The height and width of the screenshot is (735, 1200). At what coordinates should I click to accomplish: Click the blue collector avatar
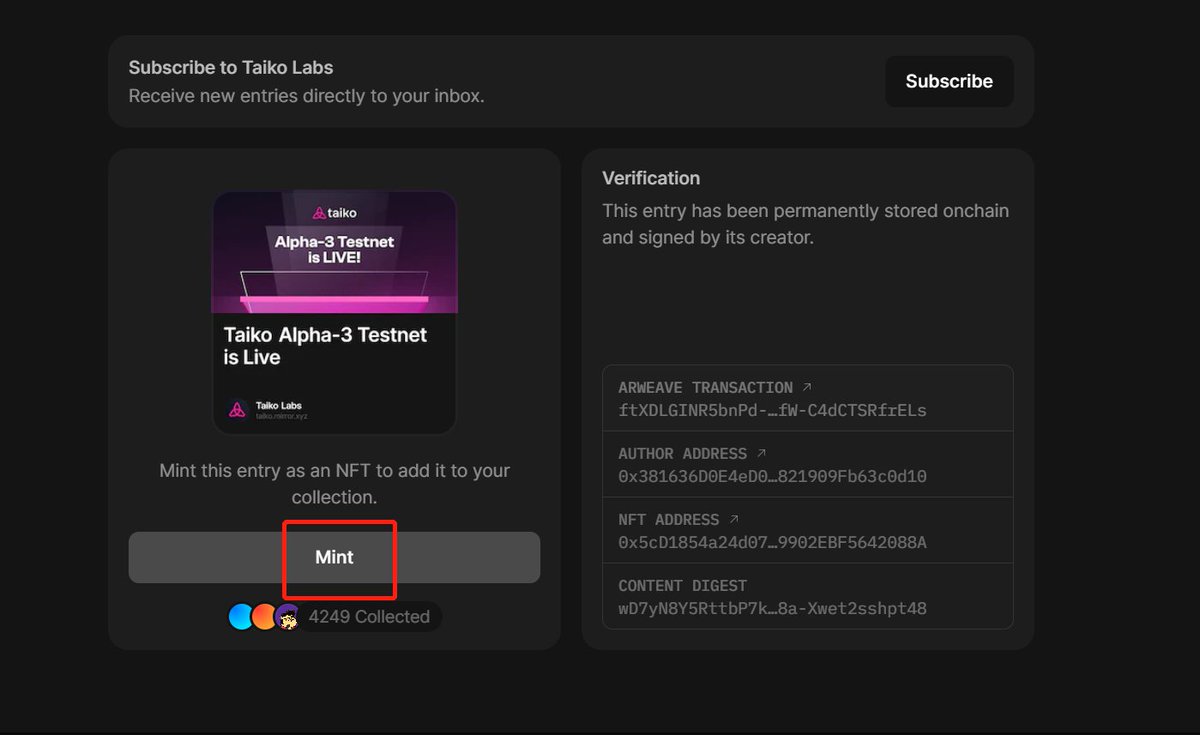tap(241, 617)
